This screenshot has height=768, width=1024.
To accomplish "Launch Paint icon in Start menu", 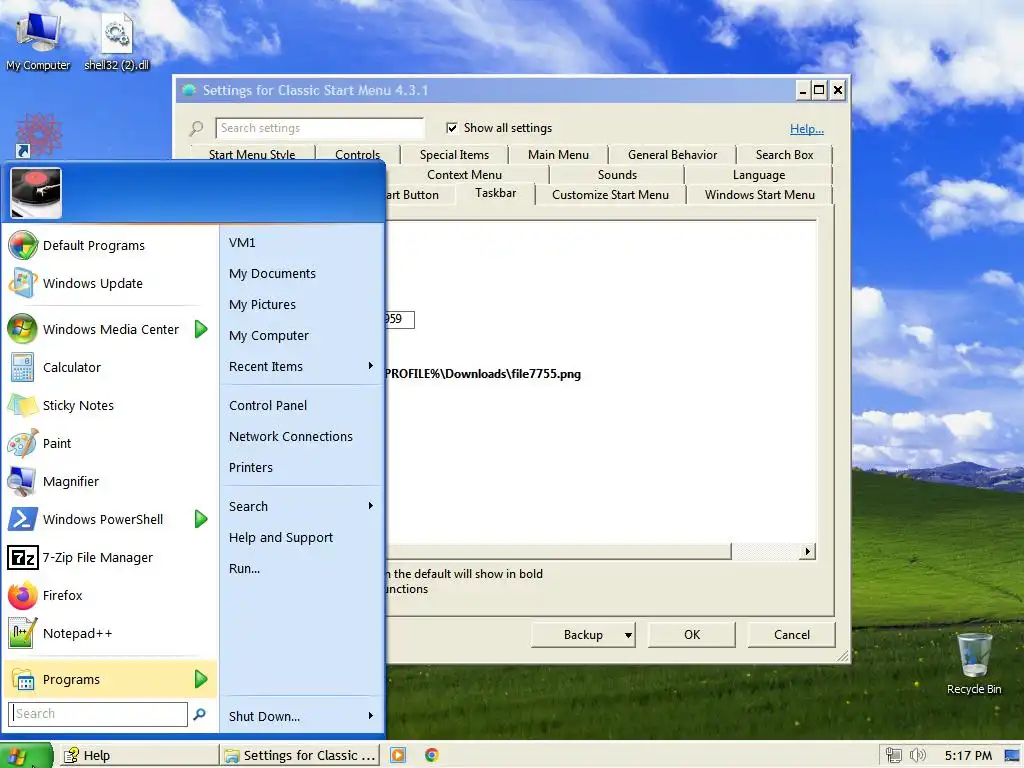I will (x=23, y=443).
